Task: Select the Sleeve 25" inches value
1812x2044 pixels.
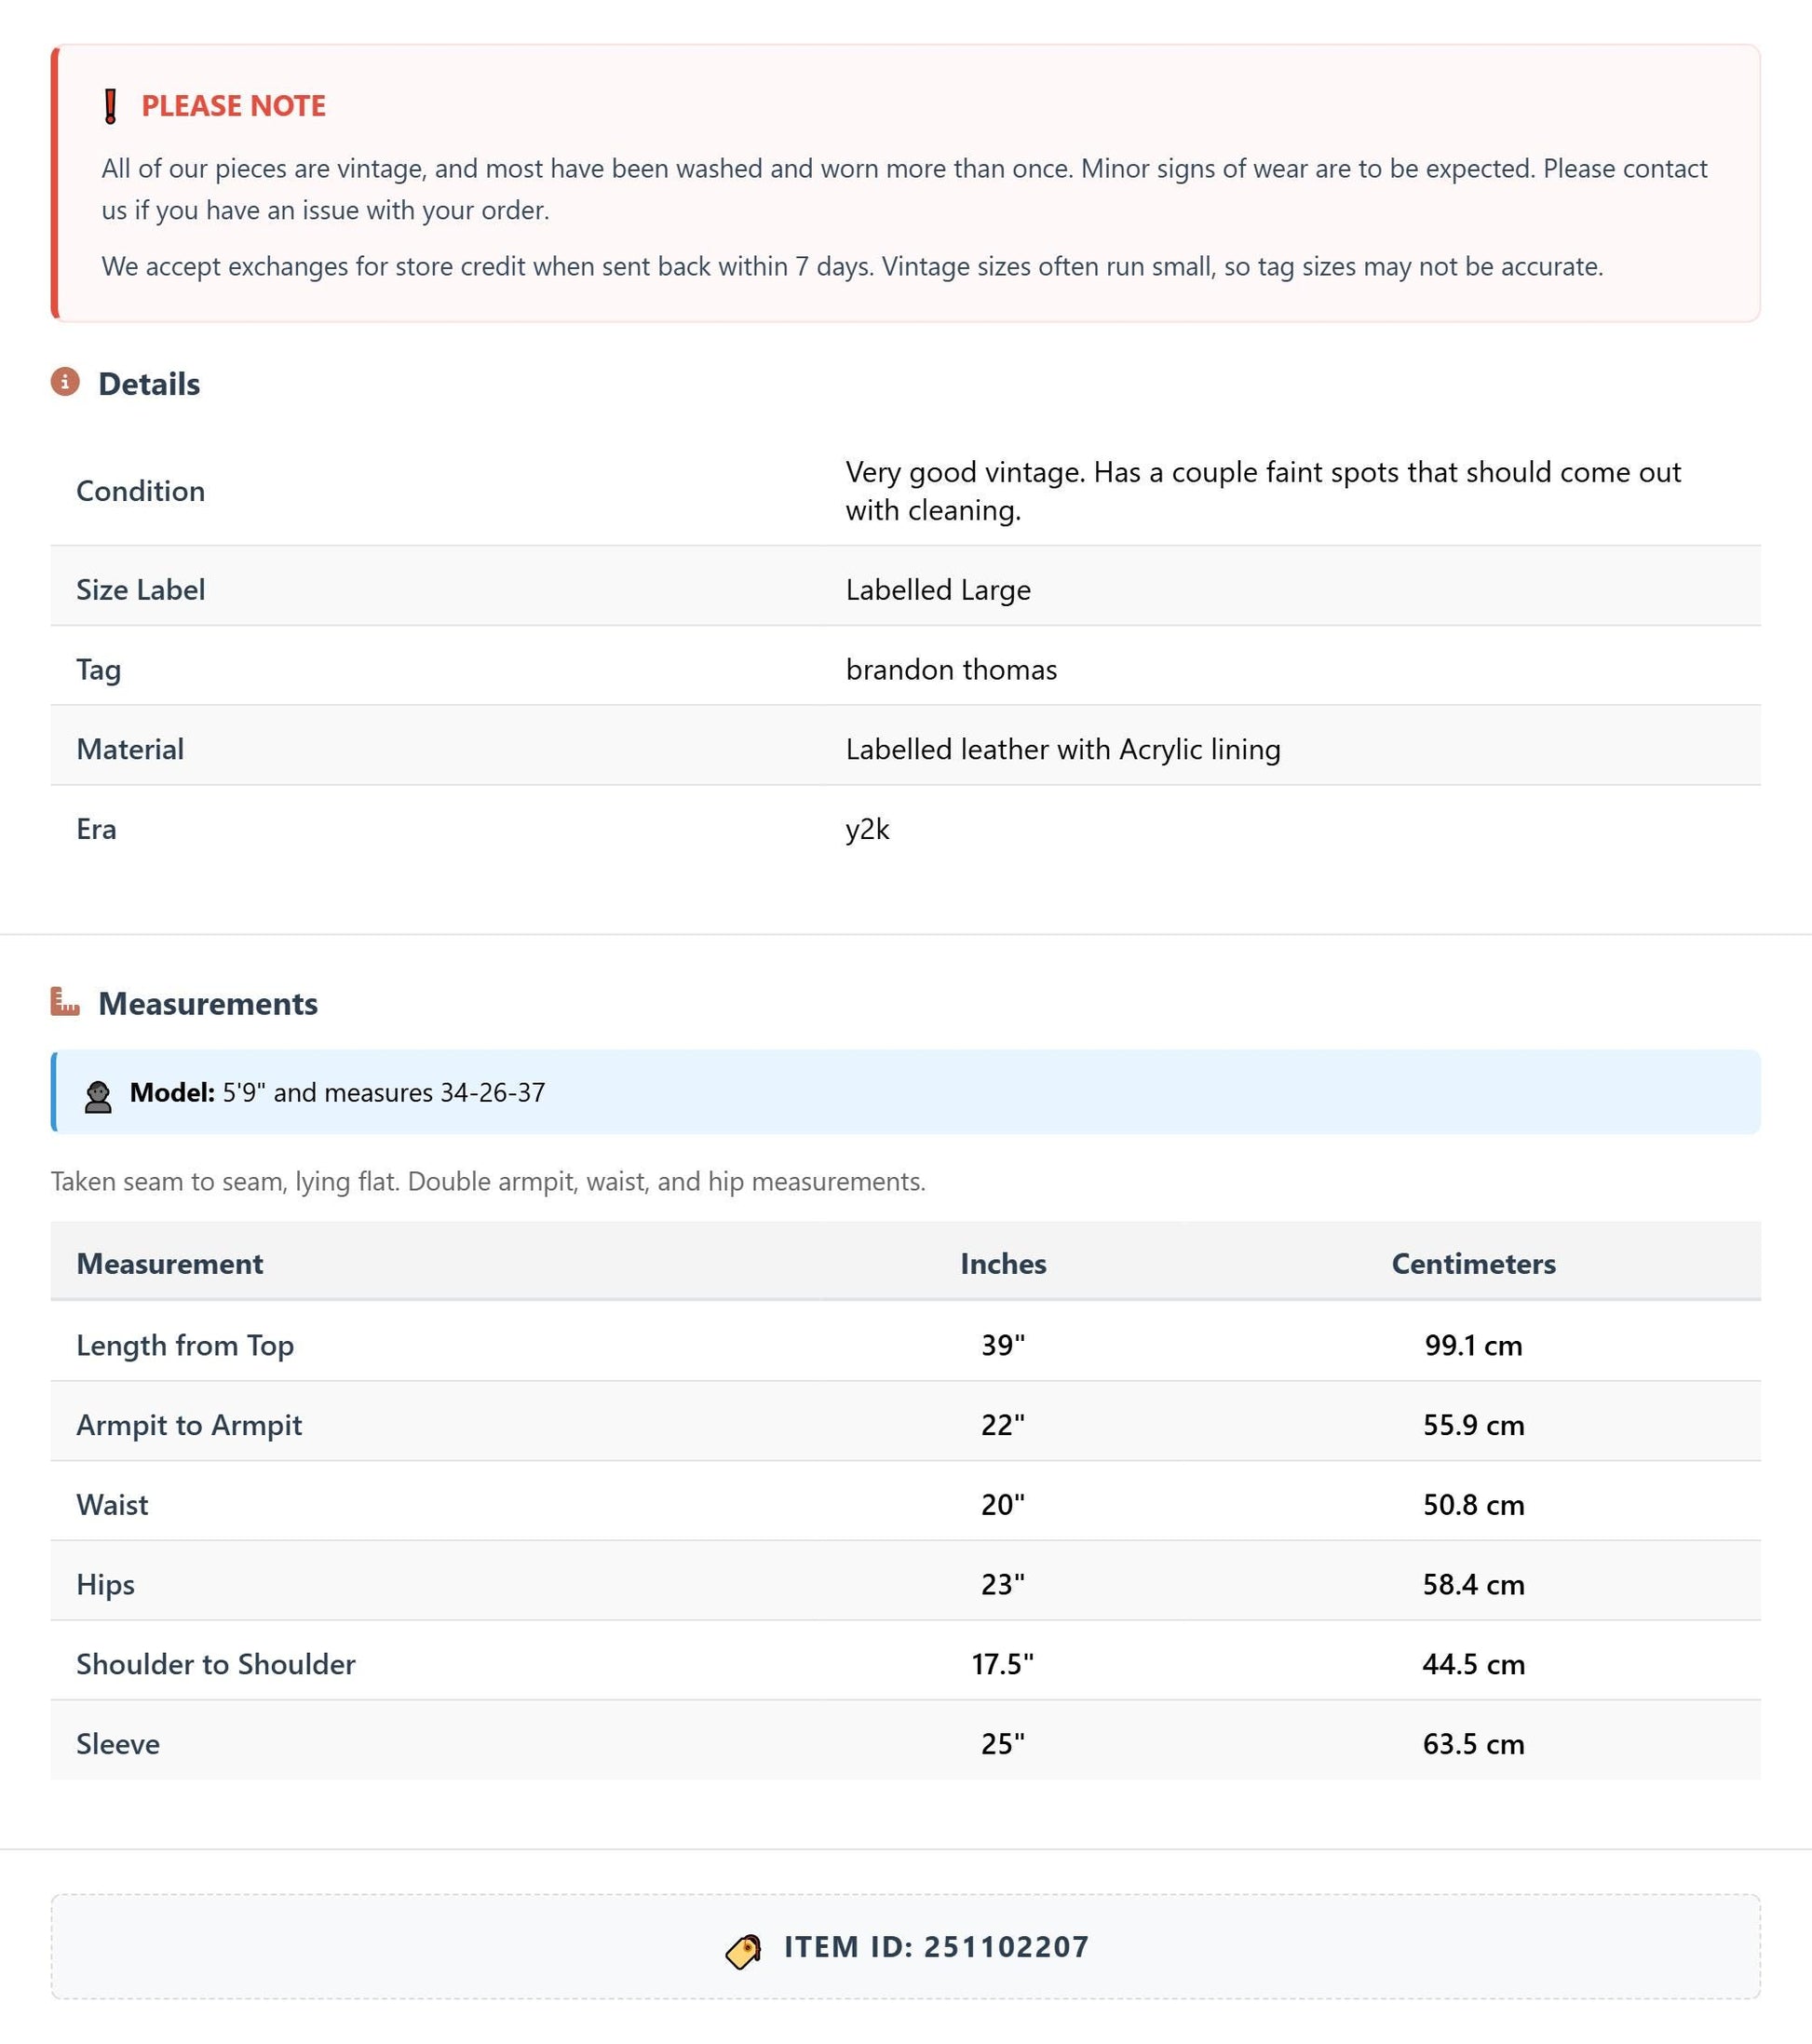Action: [1003, 1744]
